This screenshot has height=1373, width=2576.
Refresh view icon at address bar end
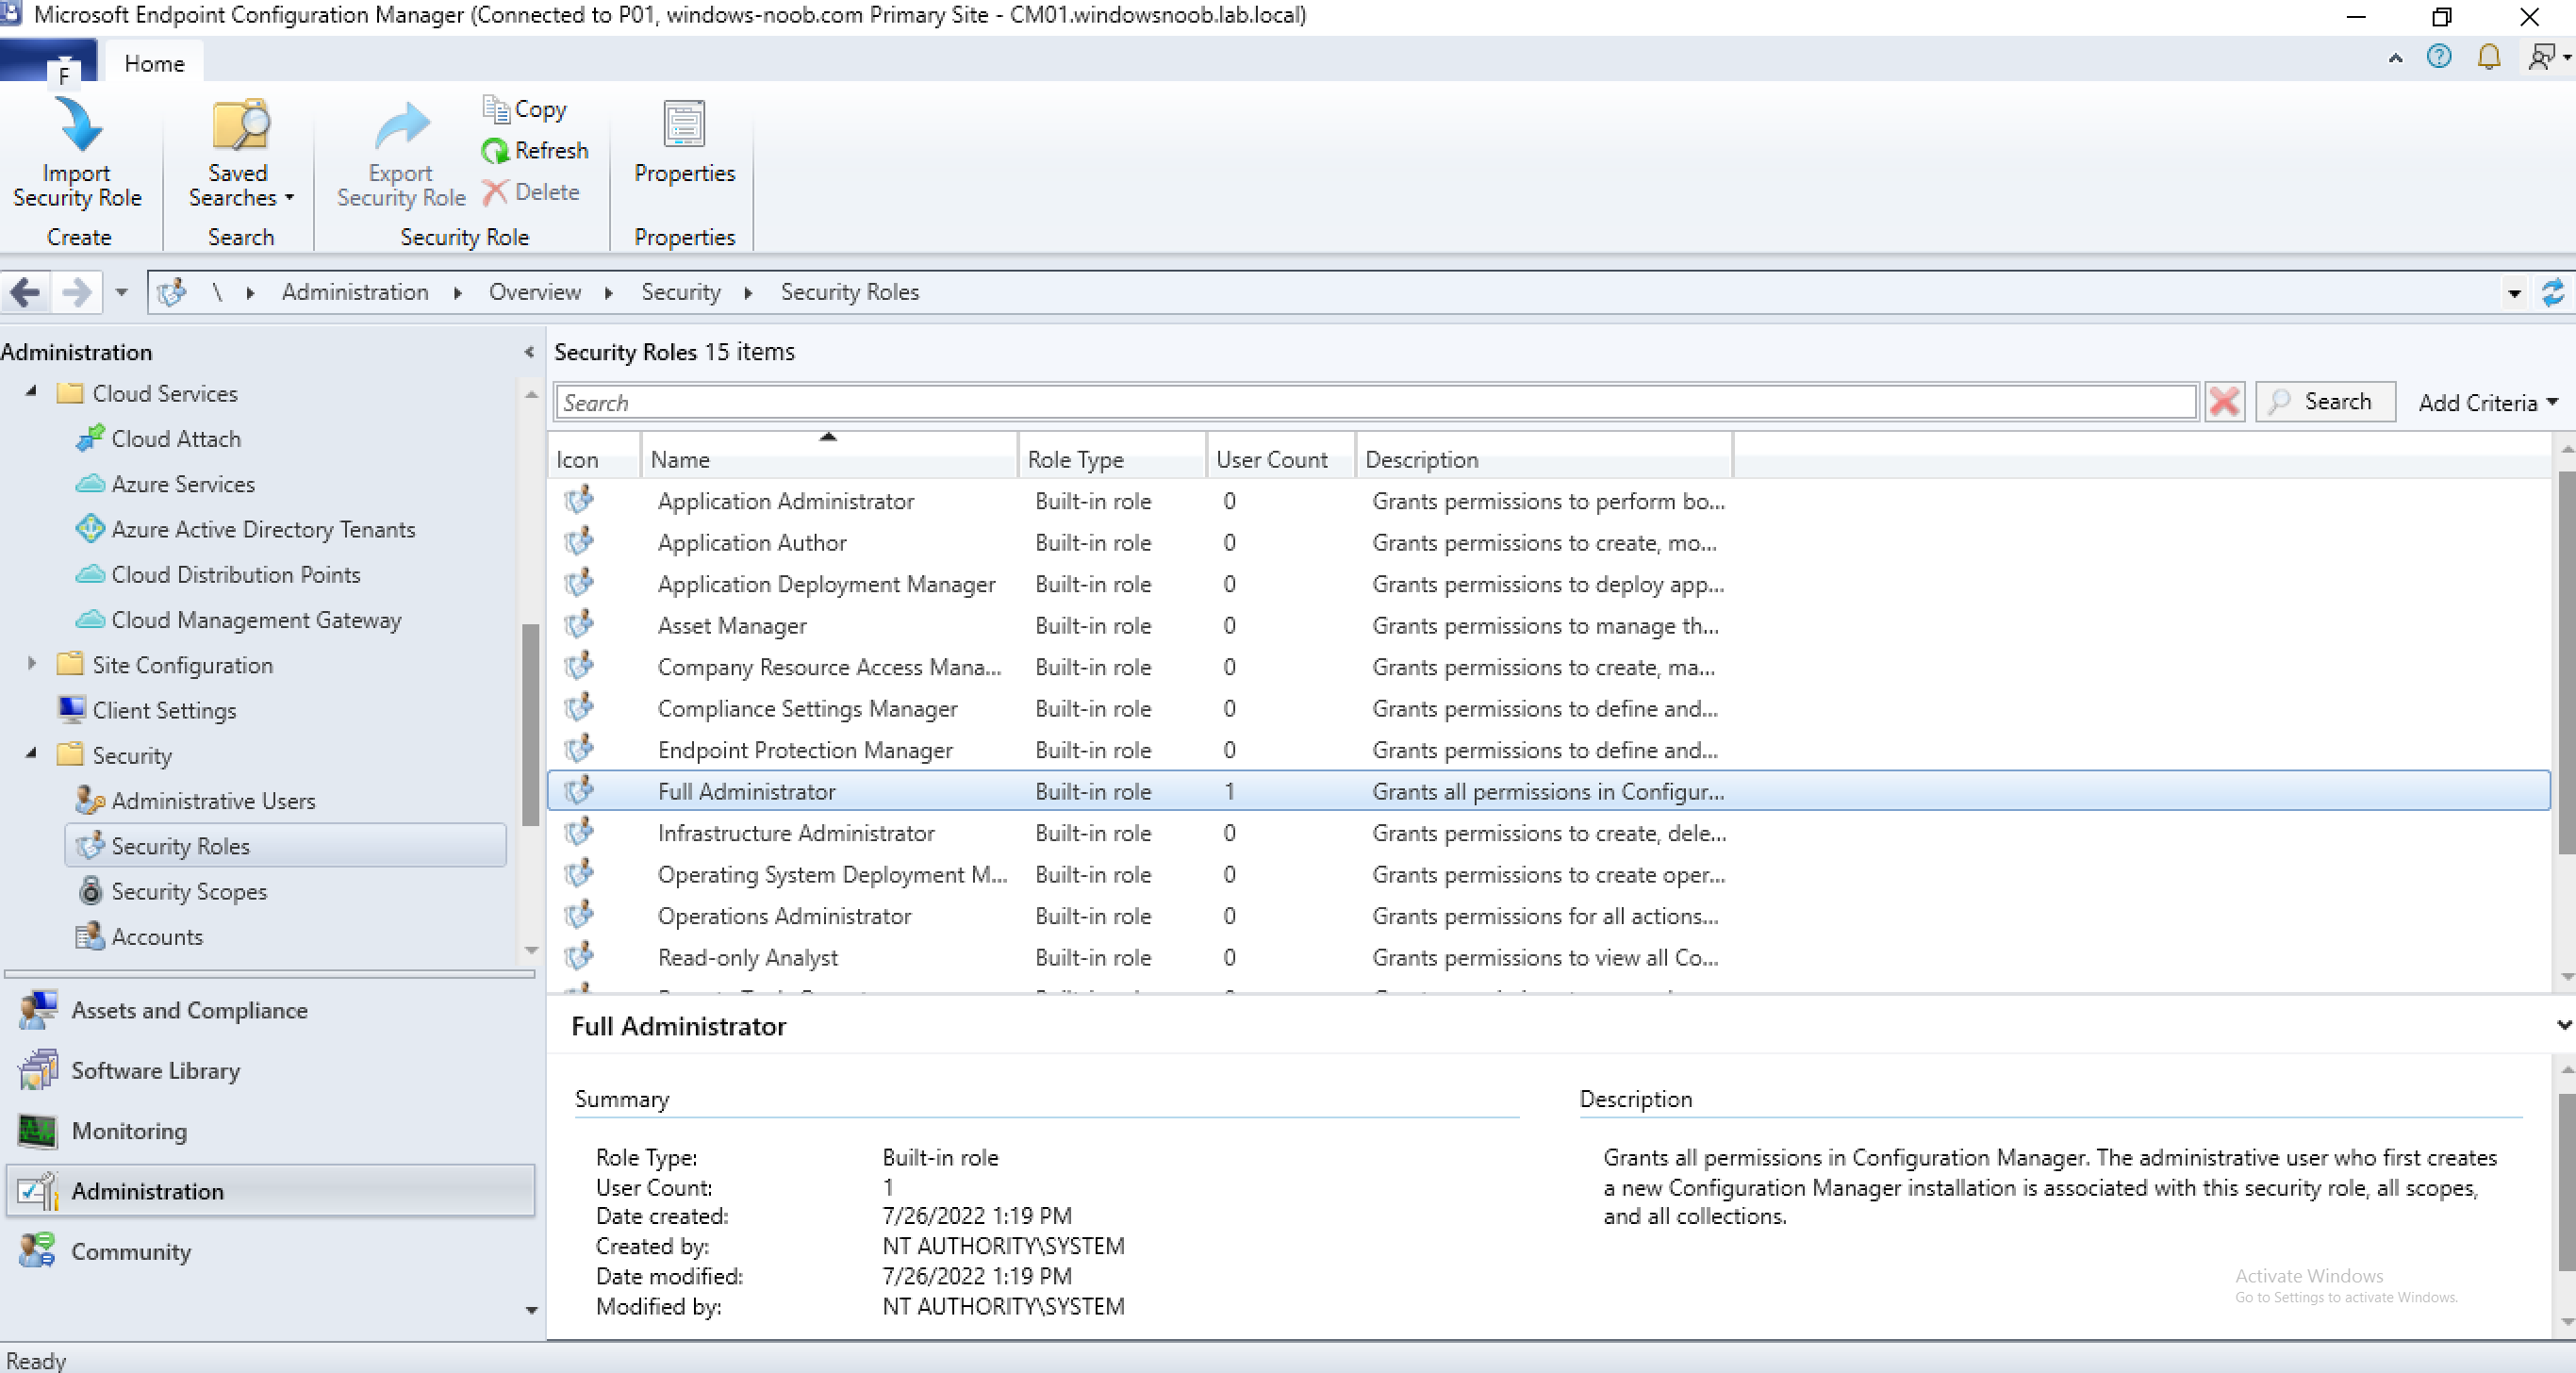2553,292
